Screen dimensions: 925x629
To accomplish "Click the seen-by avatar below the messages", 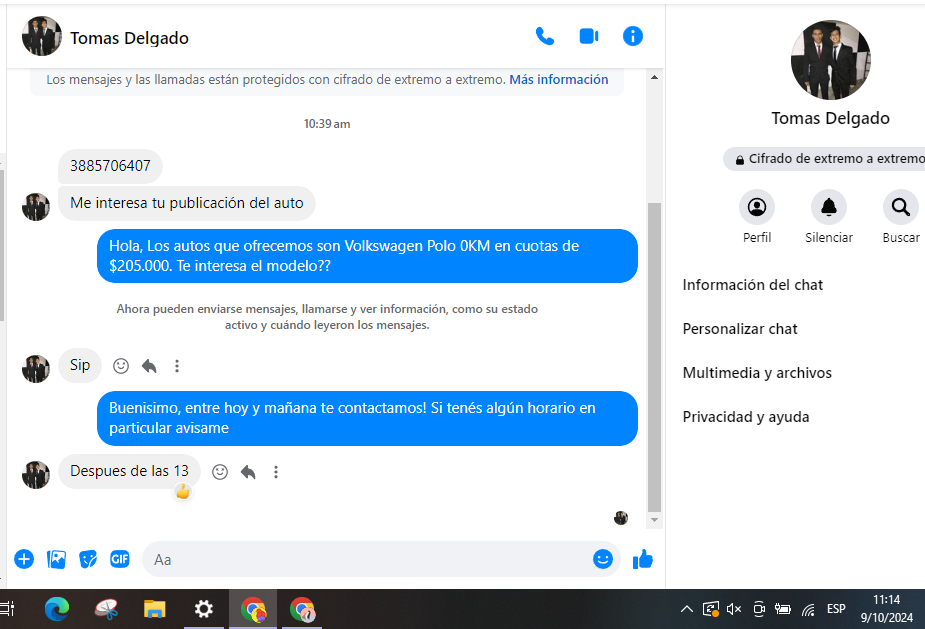I will click(621, 518).
